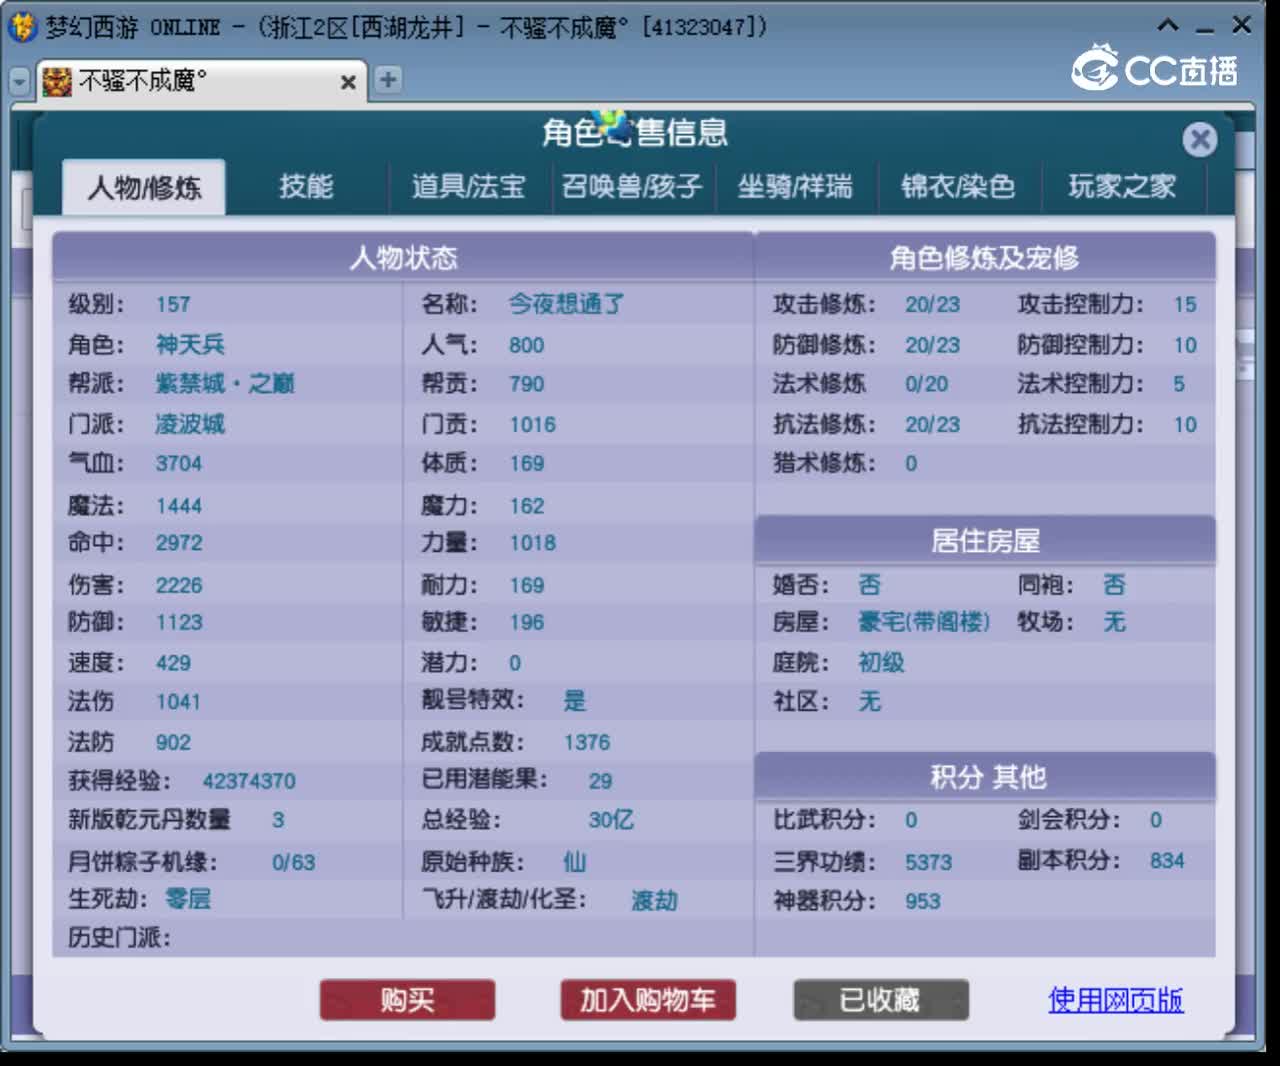Image resolution: width=1280 pixels, height=1066 pixels.
Task: Click the 飞升/渡劫/化圣 value 渡劫
Action: click(654, 901)
